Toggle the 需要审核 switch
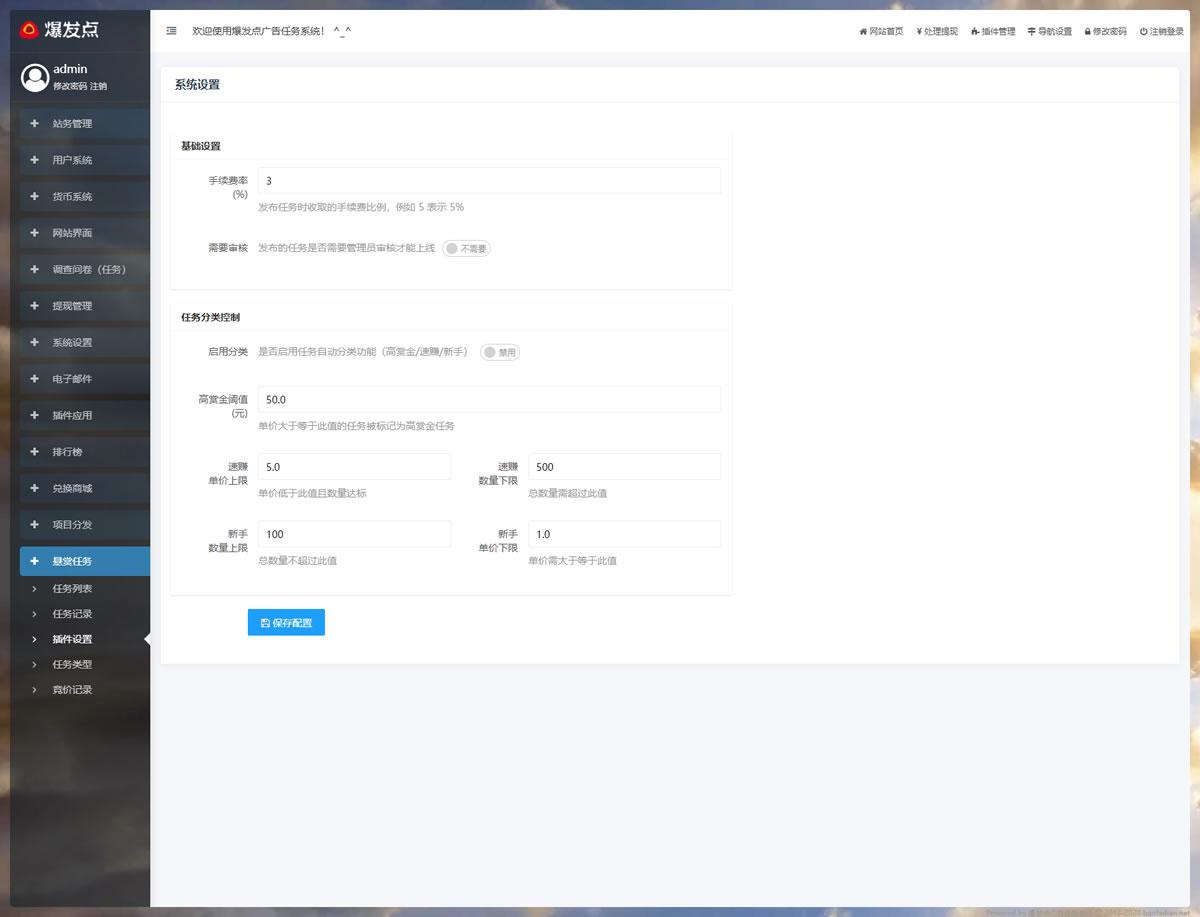The height and width of the screenshot is (917, 1200). (x=466, y=248)
